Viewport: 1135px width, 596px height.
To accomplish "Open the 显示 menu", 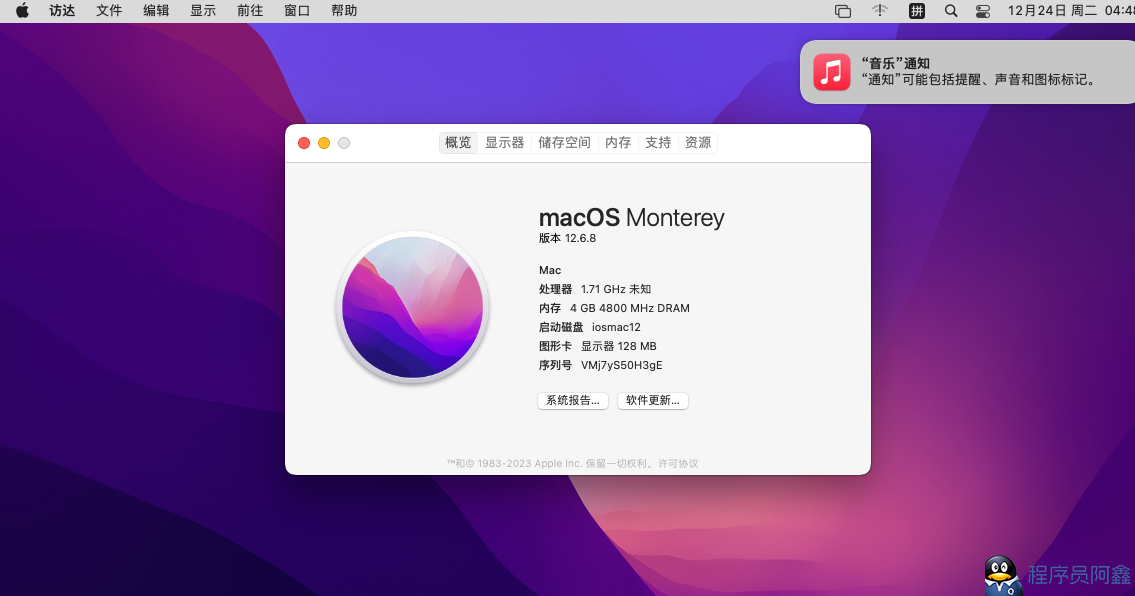I will coord(203,11).
